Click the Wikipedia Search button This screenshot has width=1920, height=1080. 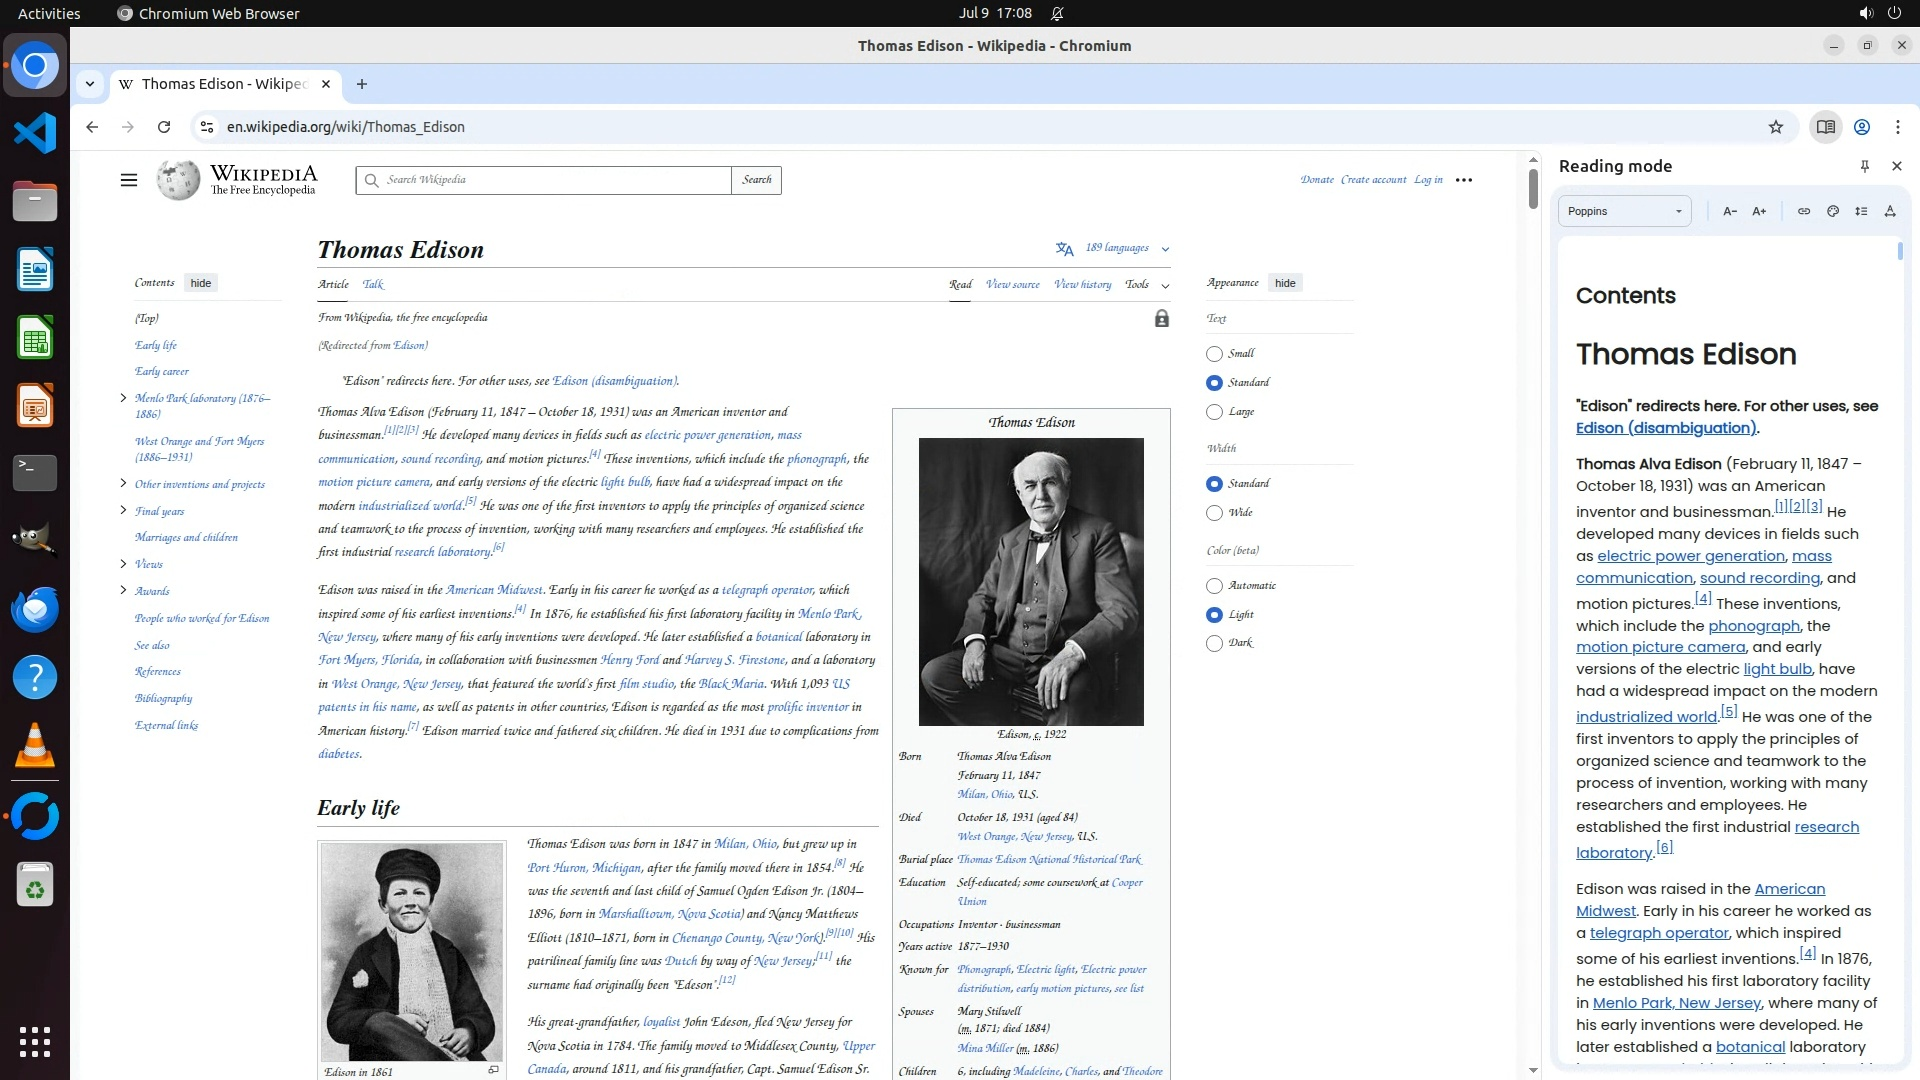coord(757,180)
